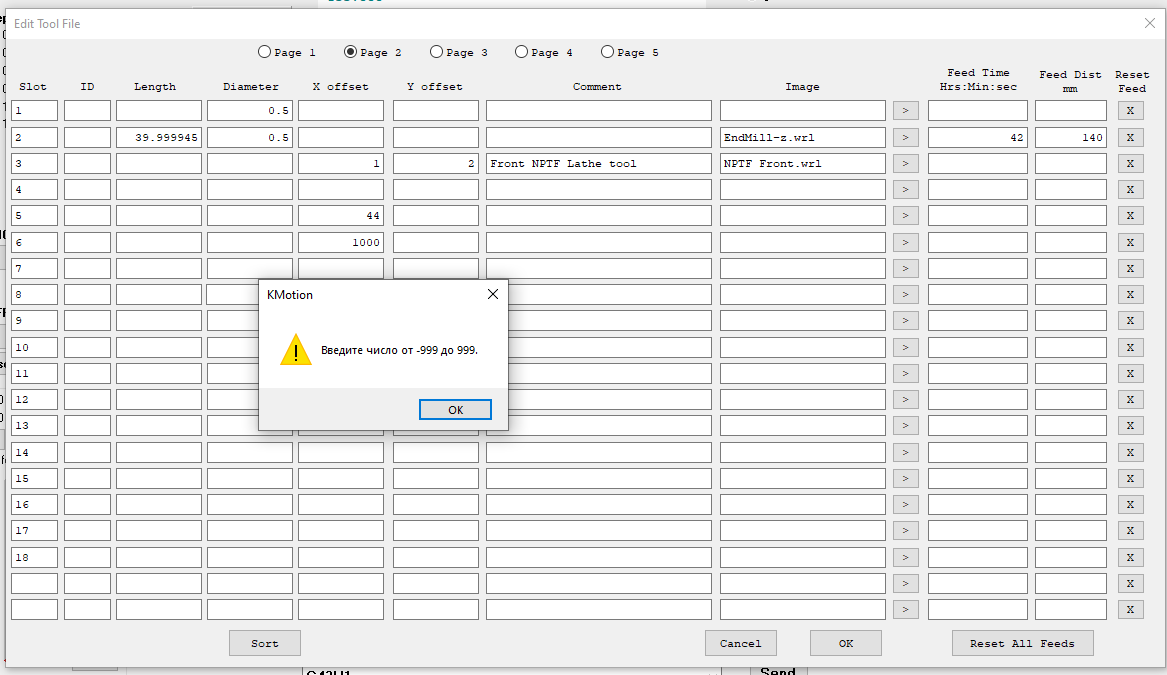This screenshot has height=675, width=1167.
Task: Click the Comment field containing Front NPTF Lathe tool
Action: 598,163
